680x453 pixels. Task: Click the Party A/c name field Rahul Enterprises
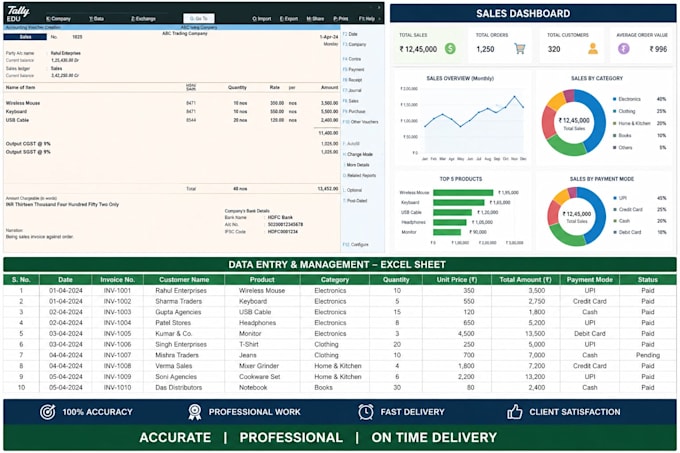pos(65,53)
